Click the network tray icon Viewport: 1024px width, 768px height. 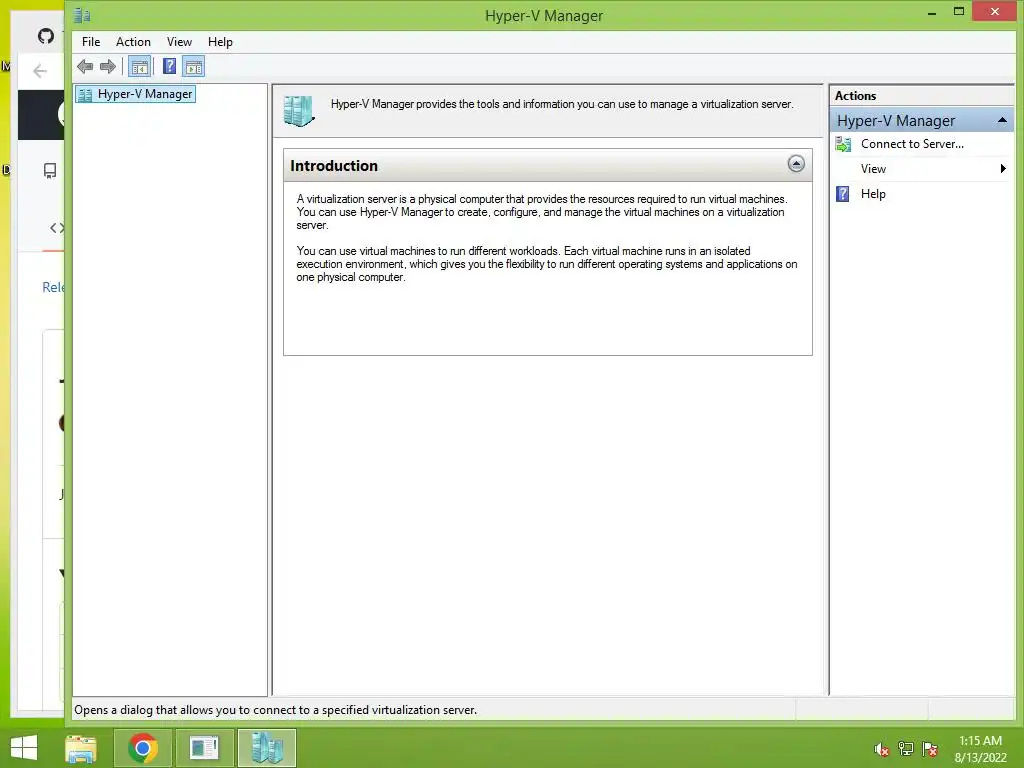click(x=906, y=749)
